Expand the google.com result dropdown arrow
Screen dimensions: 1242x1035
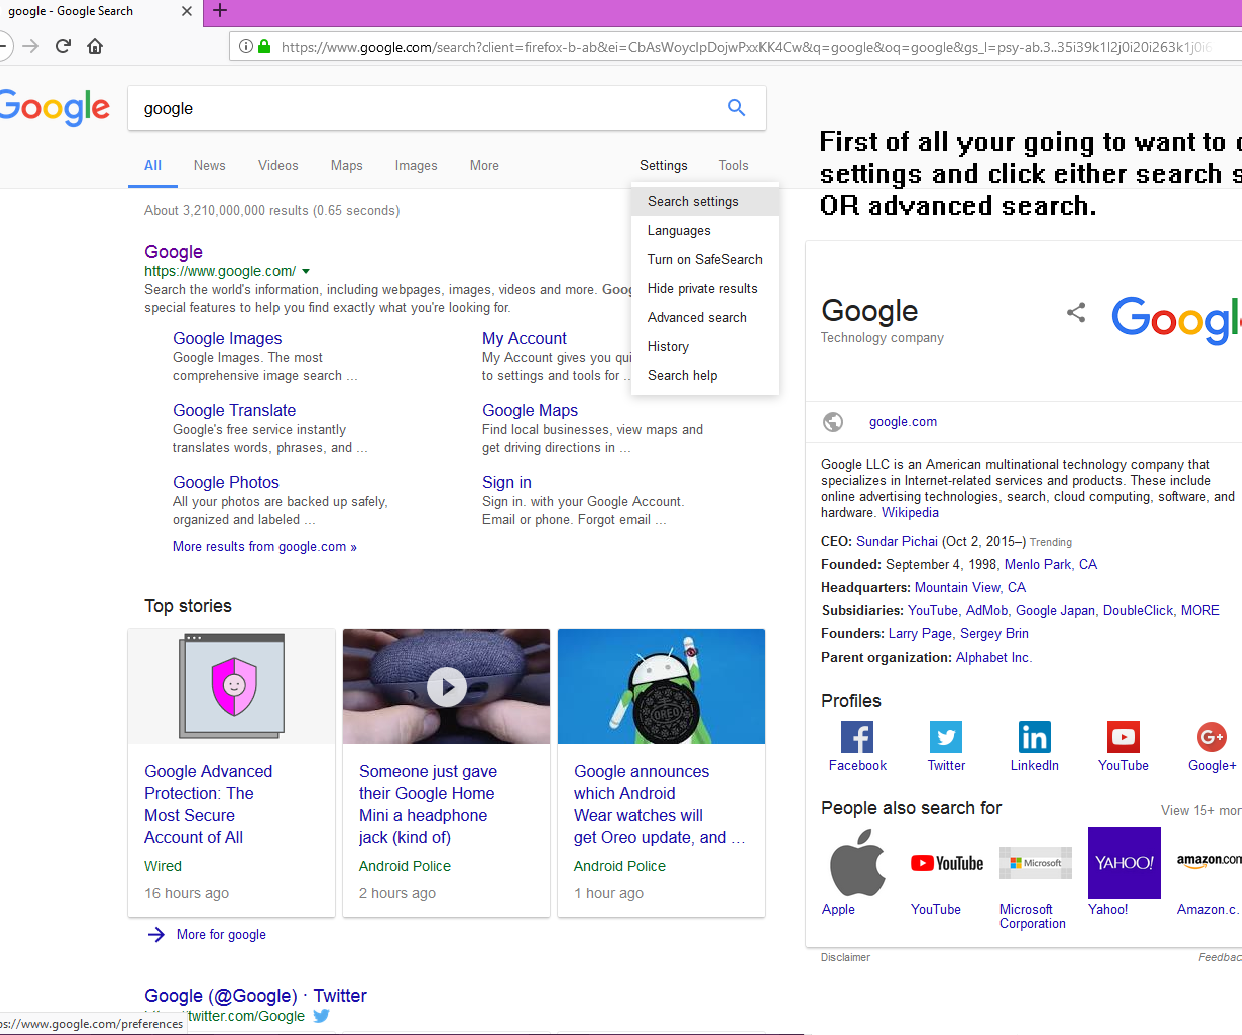coord(306,271)
